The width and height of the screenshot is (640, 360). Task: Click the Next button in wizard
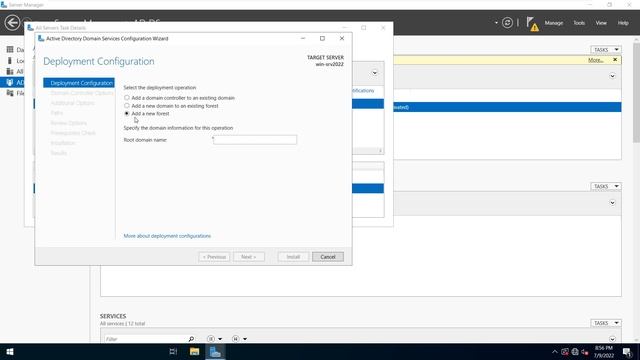[x=249, y=257]
